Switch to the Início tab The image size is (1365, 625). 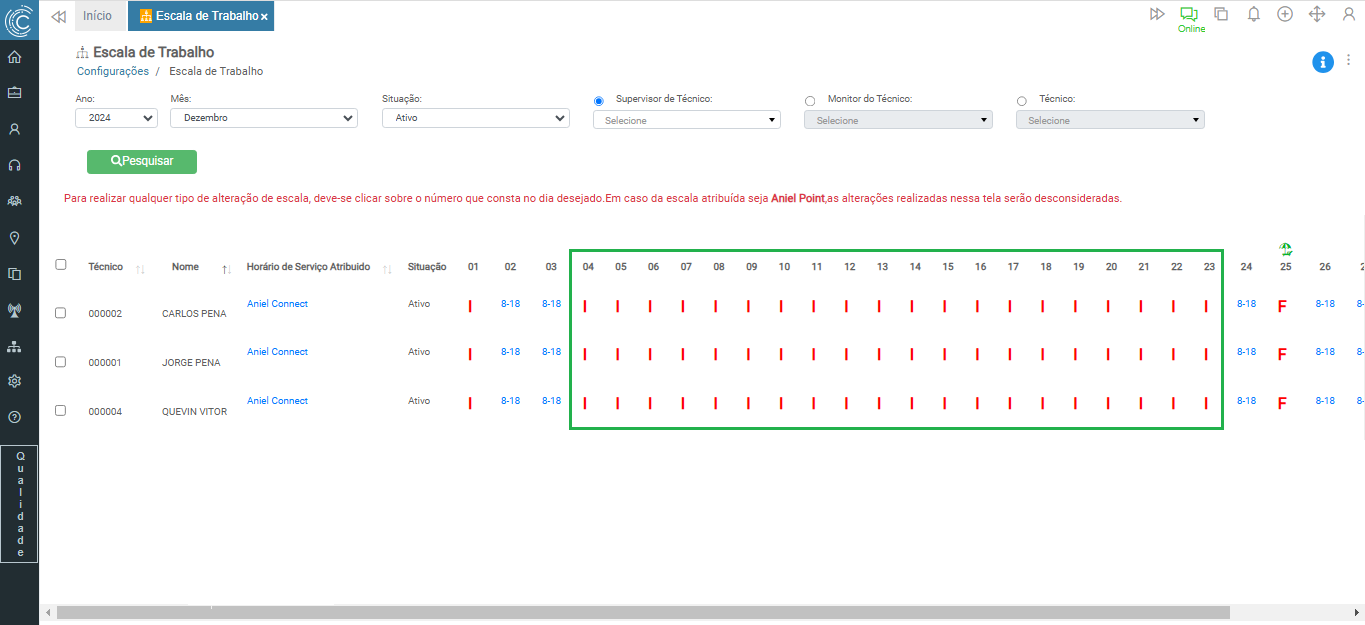click(98, 16)
